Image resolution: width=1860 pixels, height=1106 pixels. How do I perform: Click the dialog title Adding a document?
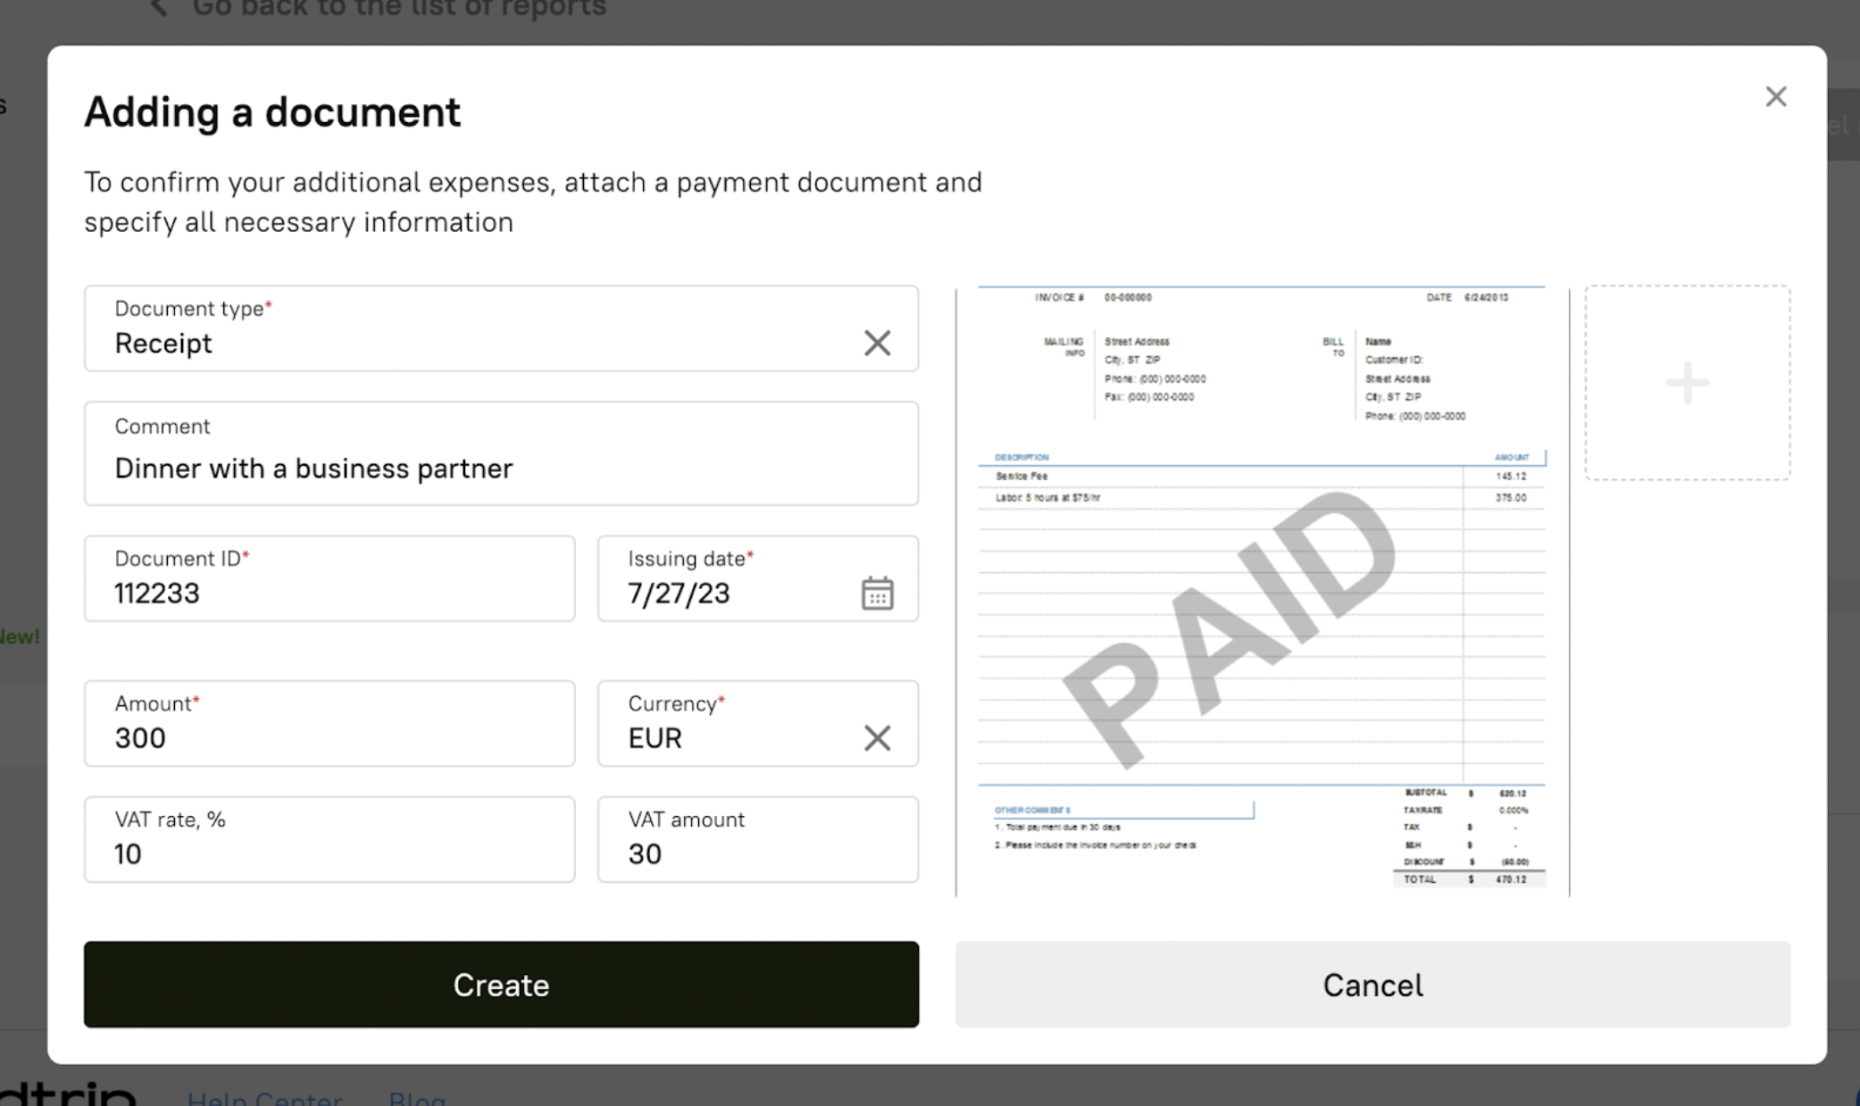(272, 112)
